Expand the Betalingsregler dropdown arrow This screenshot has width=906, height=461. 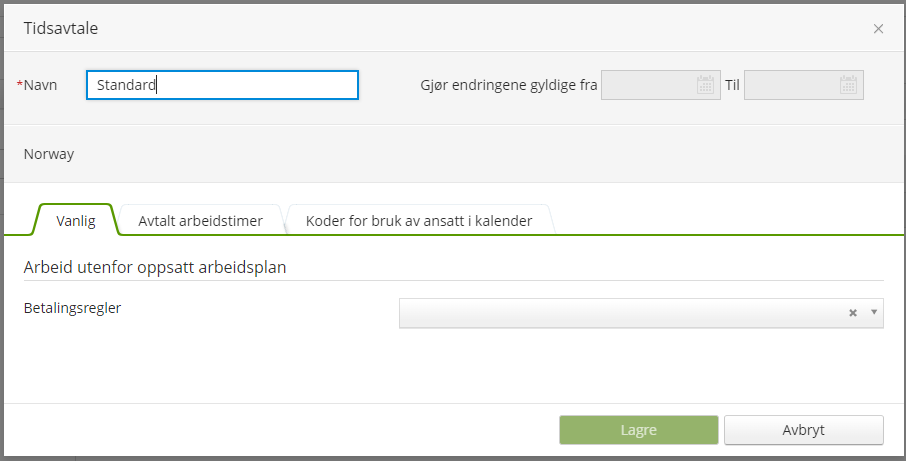coord(874,312)
